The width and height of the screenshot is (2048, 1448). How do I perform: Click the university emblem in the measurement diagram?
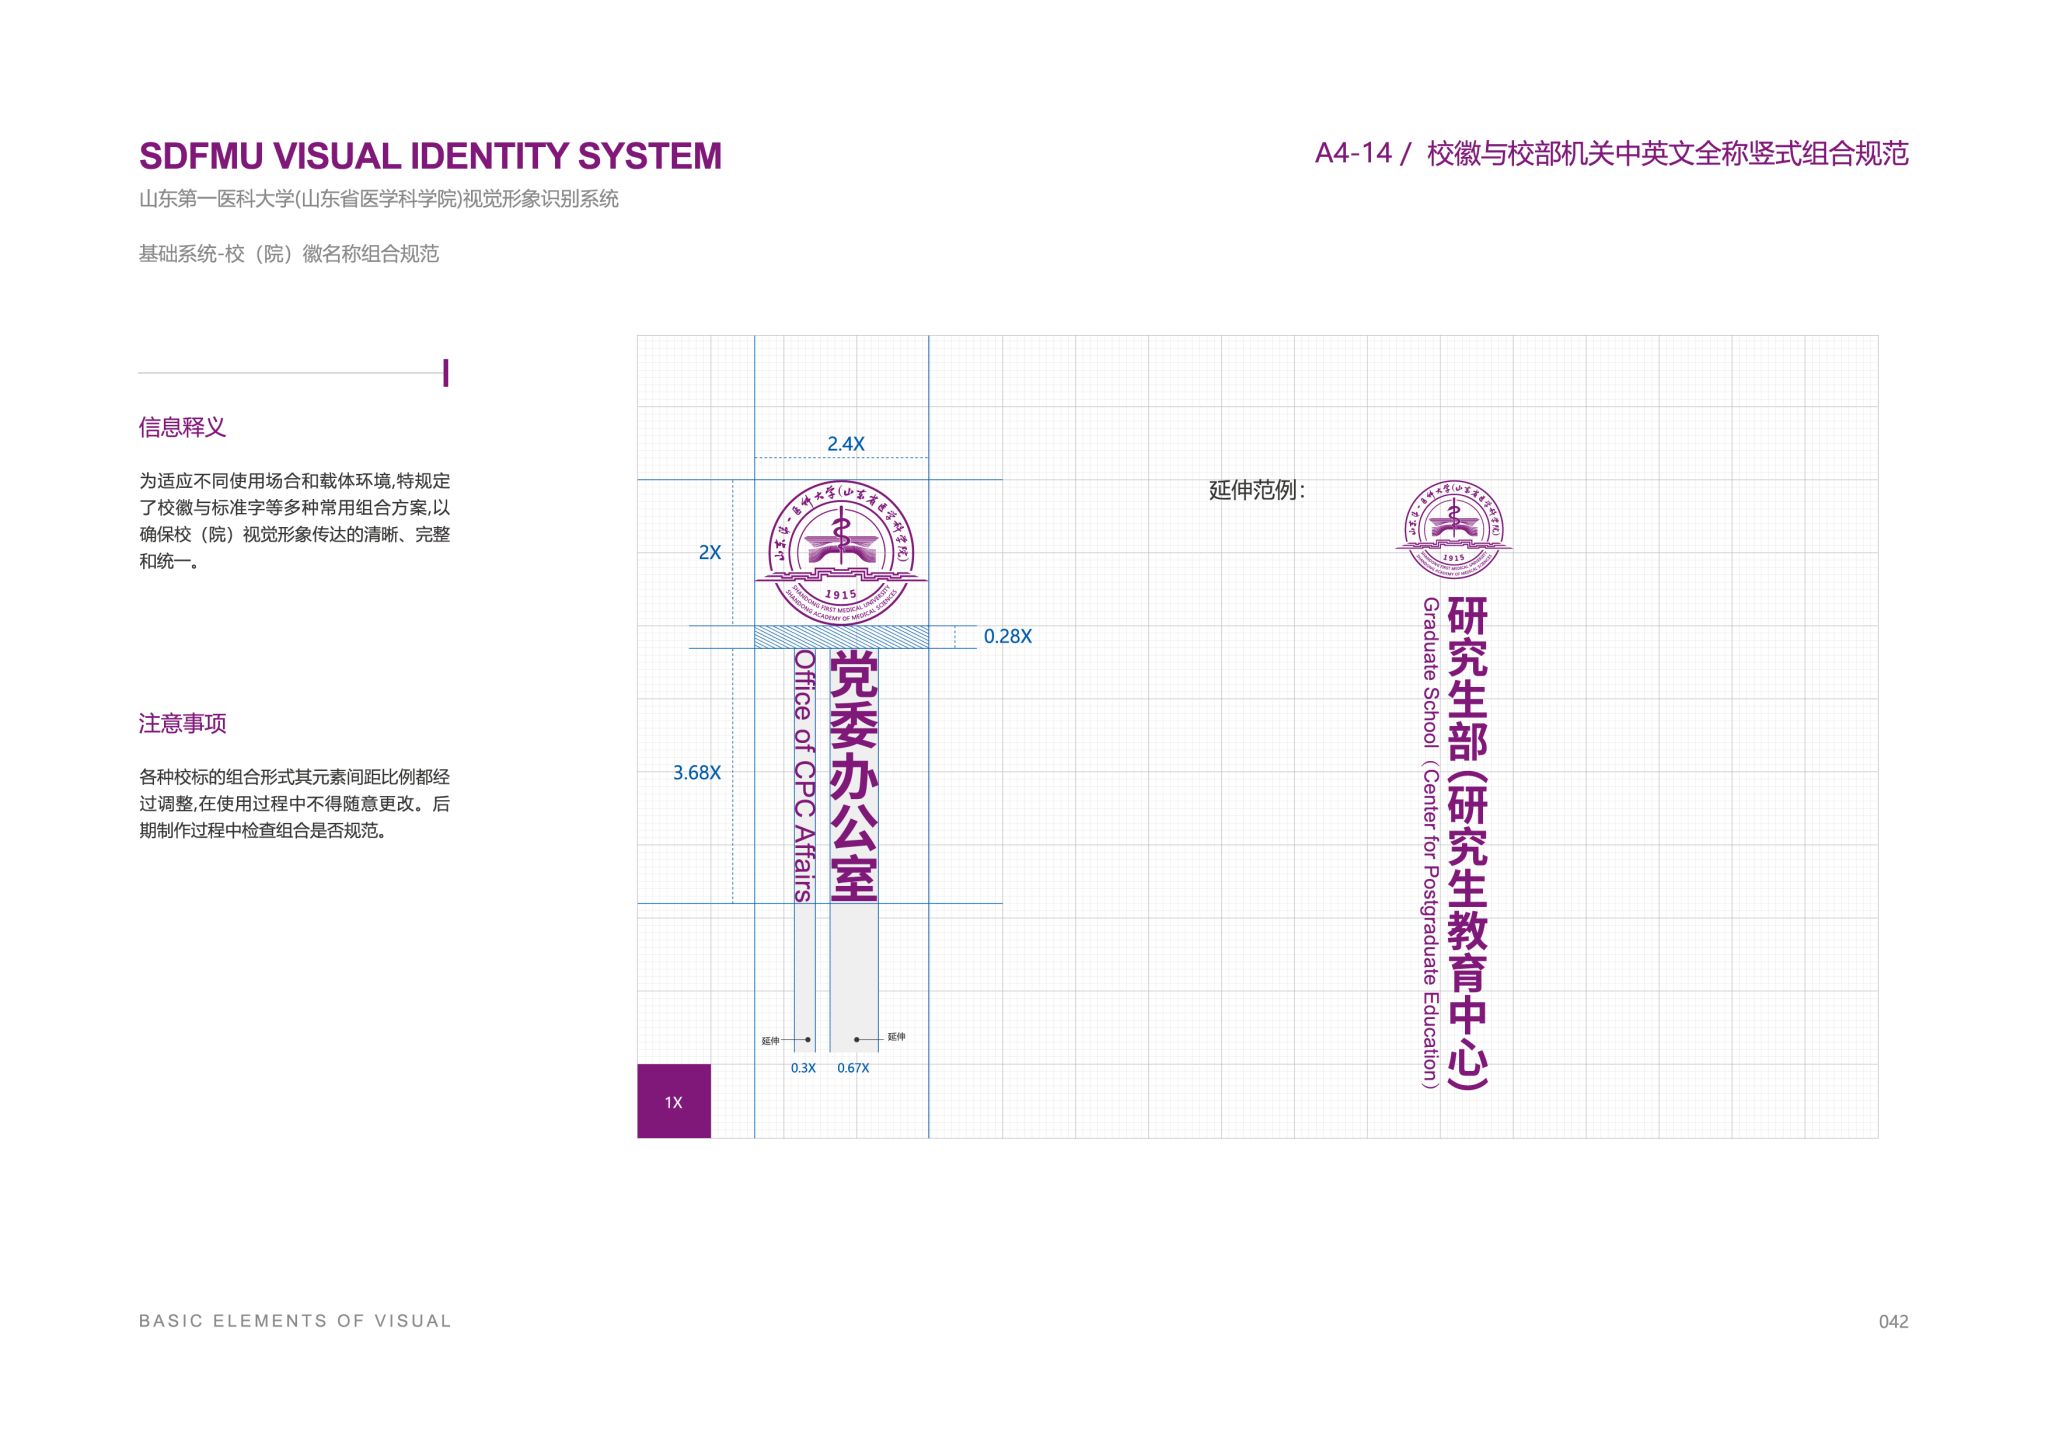click(x=841, y=553)
